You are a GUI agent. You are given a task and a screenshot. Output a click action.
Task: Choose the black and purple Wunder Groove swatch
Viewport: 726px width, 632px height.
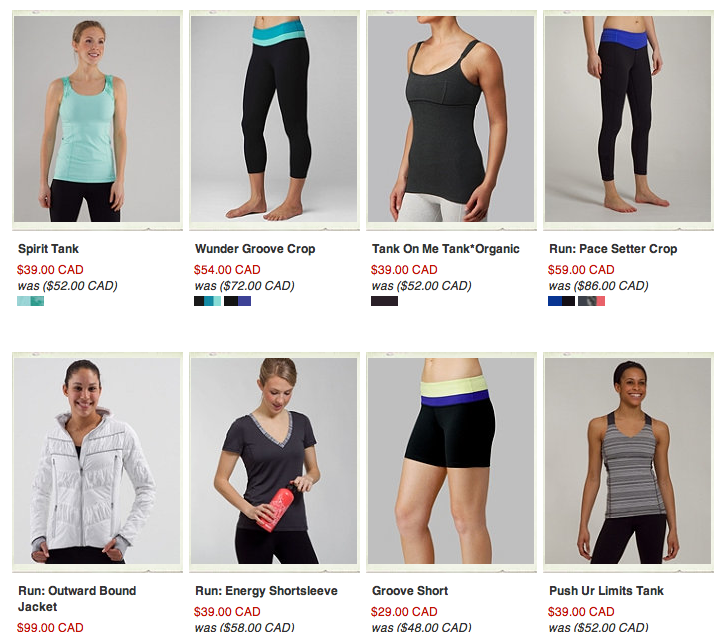pos(238,301)
